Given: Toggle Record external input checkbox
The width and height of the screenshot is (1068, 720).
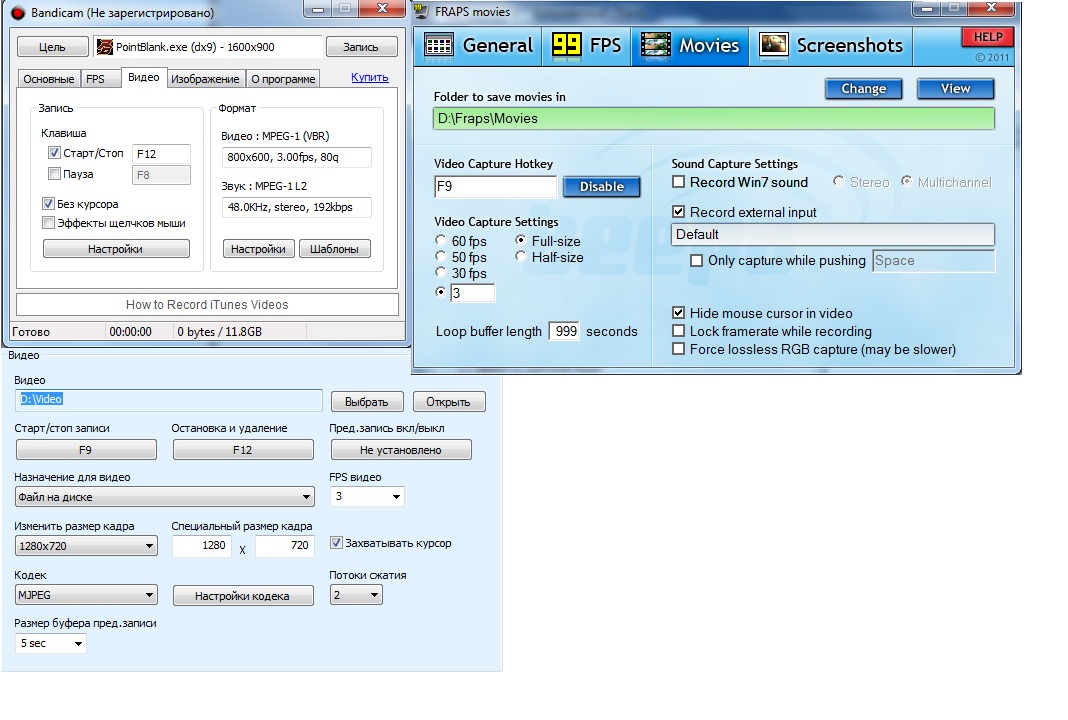Looking at the screenshot, I should [678, 212].
